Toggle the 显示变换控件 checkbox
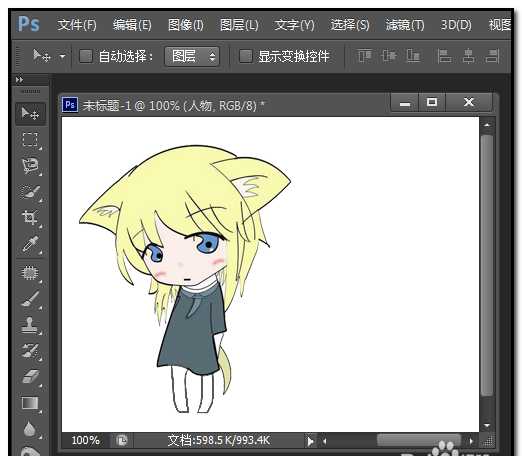522x456 pixels. pos(246,56)
